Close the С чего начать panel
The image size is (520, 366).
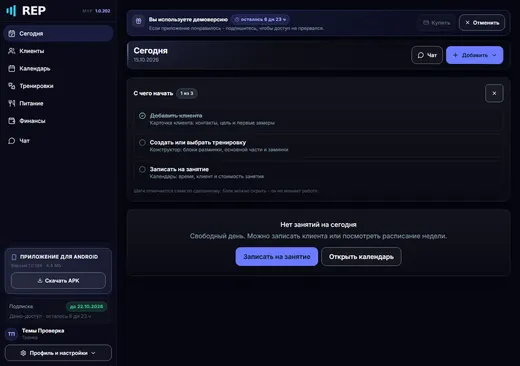(x=494, y=93)
